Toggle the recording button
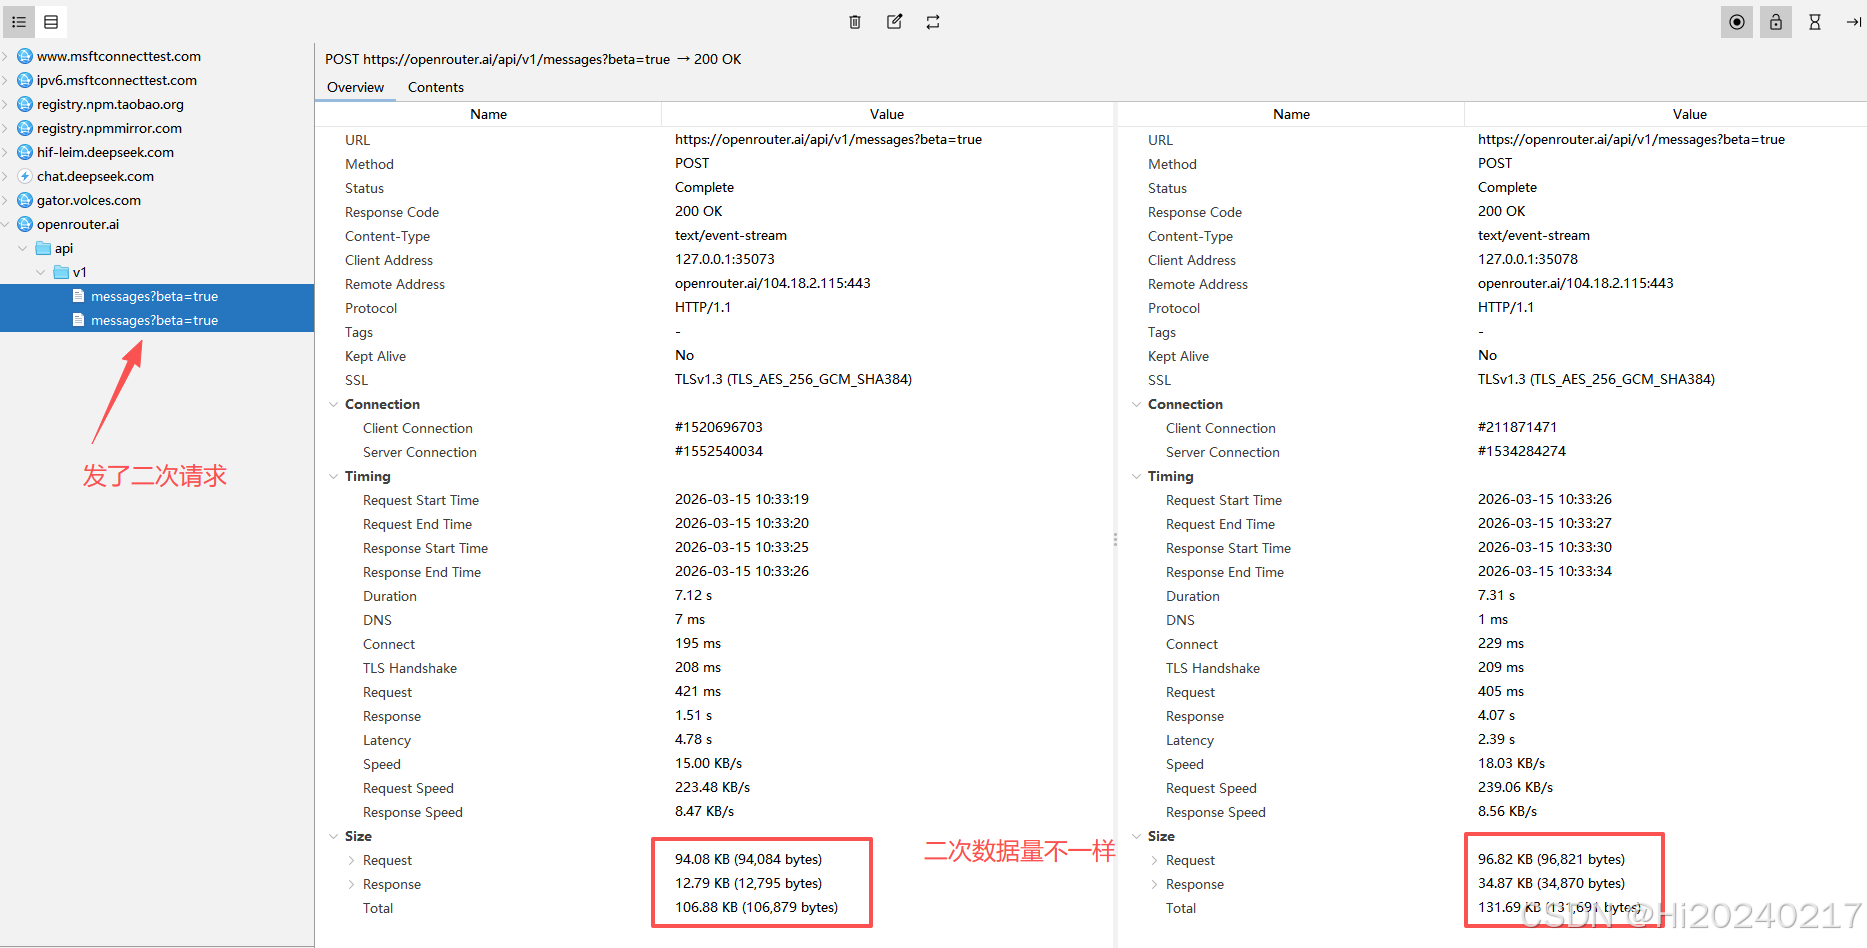This screenshot has height=948, width=1867. 1737,22
